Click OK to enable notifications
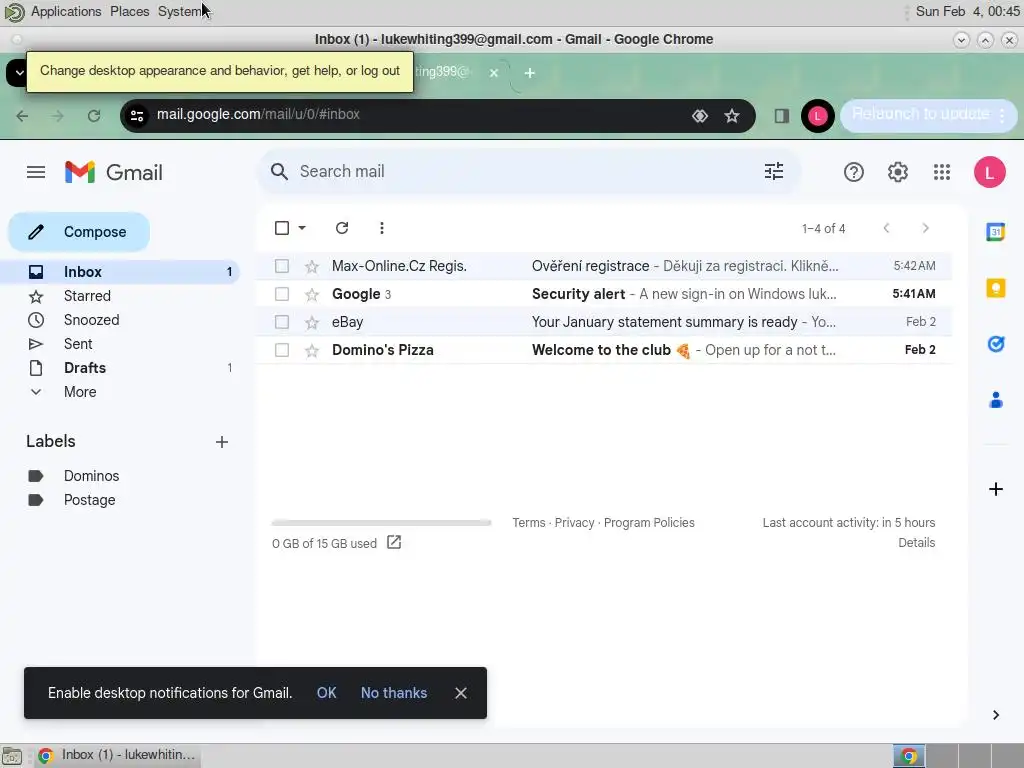 pos(327,693)
